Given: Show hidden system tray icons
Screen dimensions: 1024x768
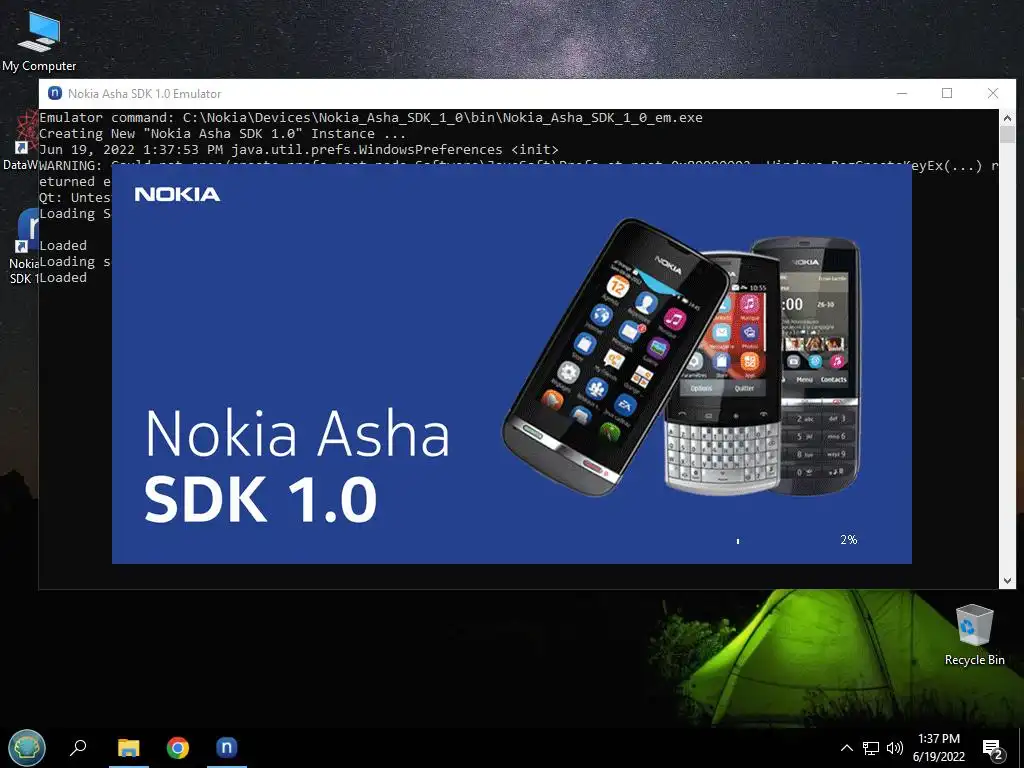Looking at the screenshot, I should (x=846, y=748).
